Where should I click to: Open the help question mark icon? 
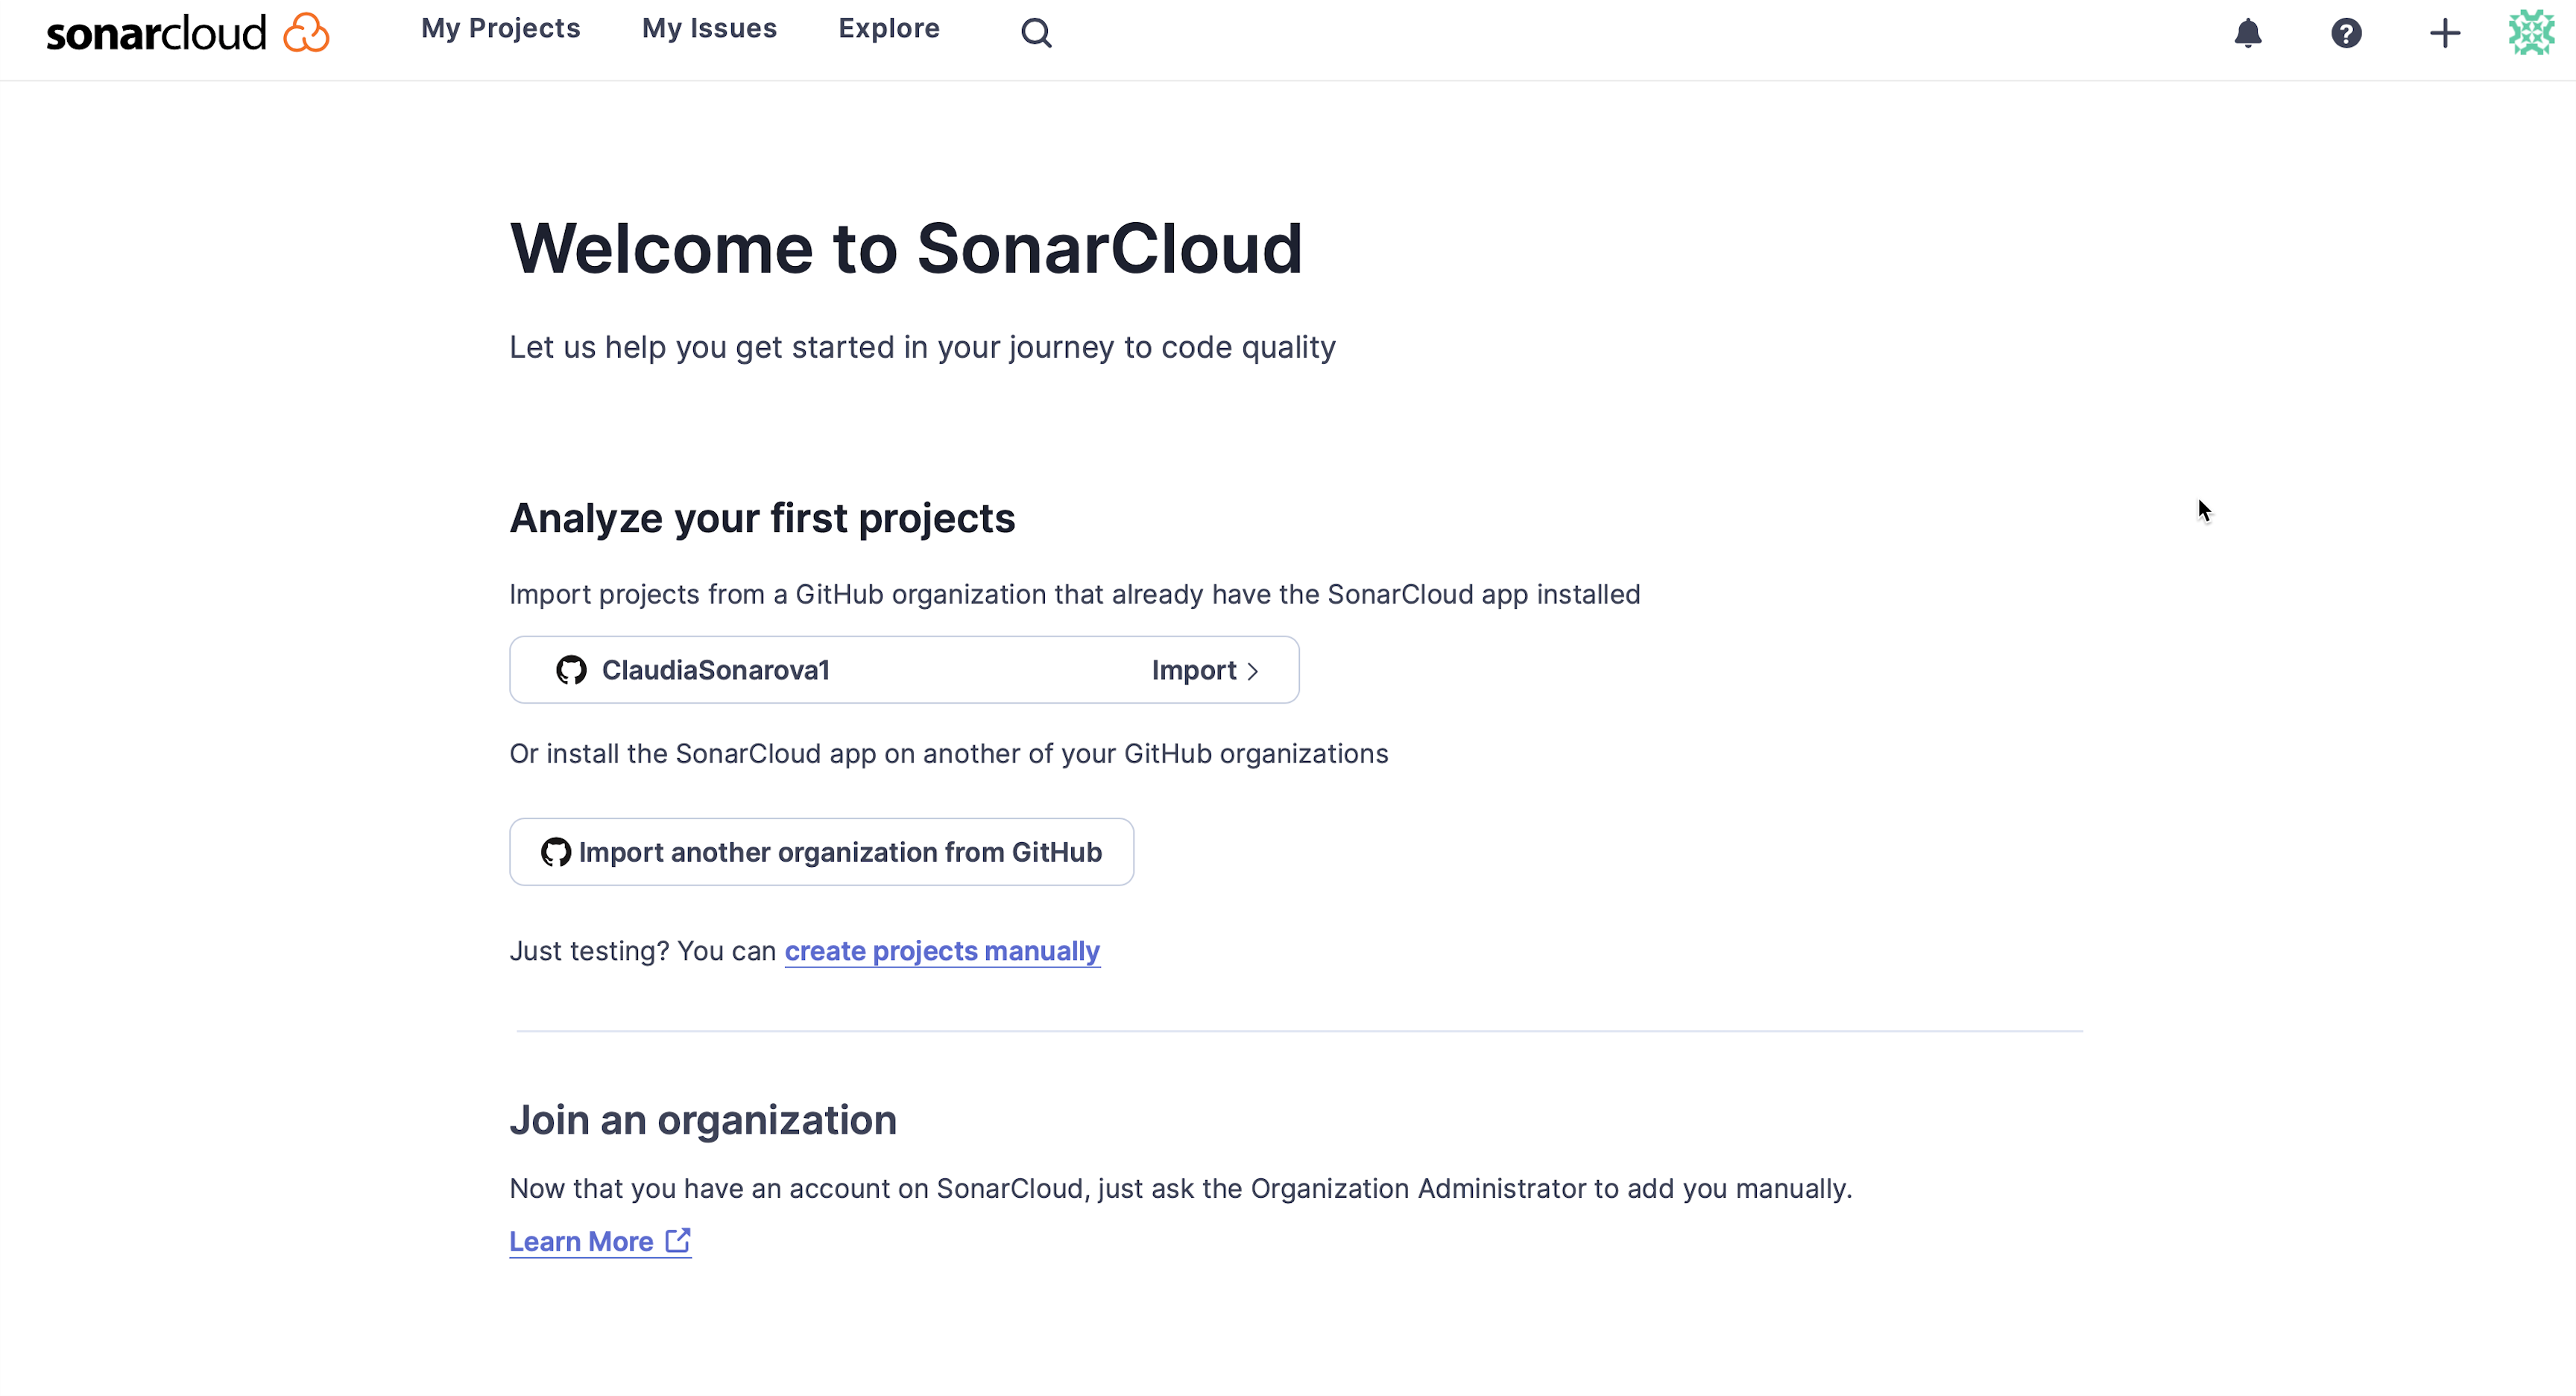click(2346, 33)
